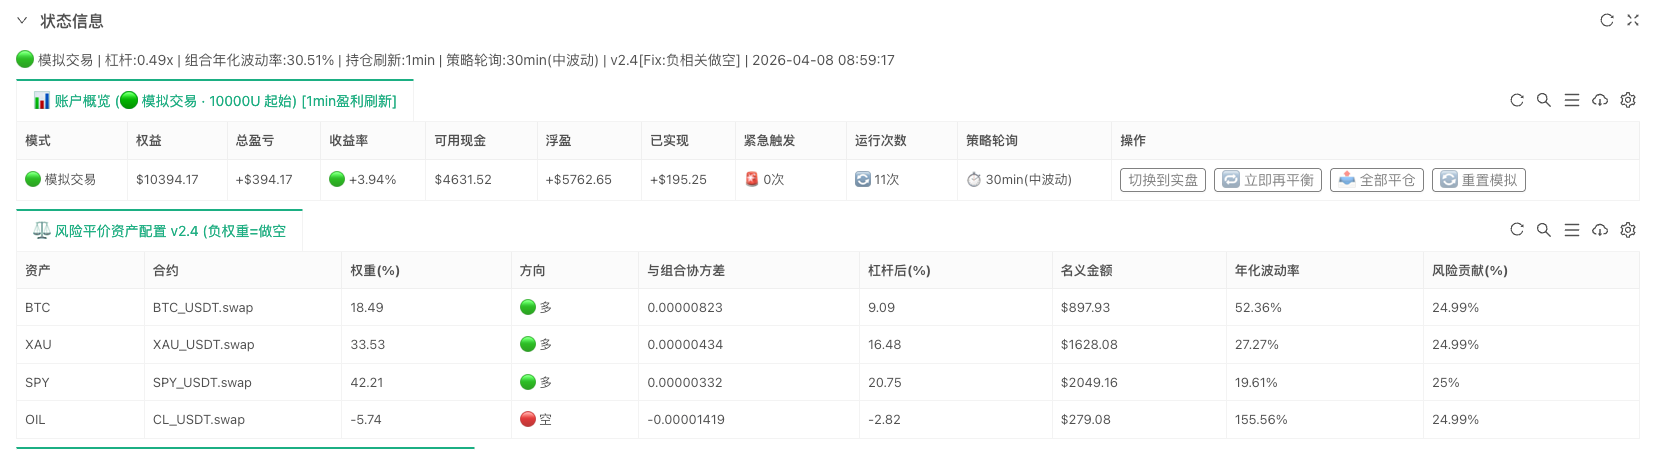This screenshot has height=450, width=1655.
Task: Open list menu icon of 账户概览 table
Action: [x=1572, y=100]
